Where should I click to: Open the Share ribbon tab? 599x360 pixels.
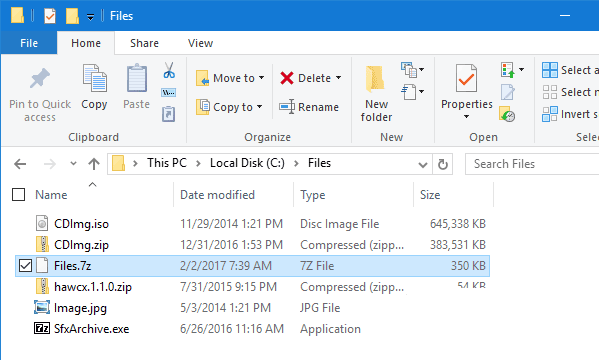click(x=144, y=43)
